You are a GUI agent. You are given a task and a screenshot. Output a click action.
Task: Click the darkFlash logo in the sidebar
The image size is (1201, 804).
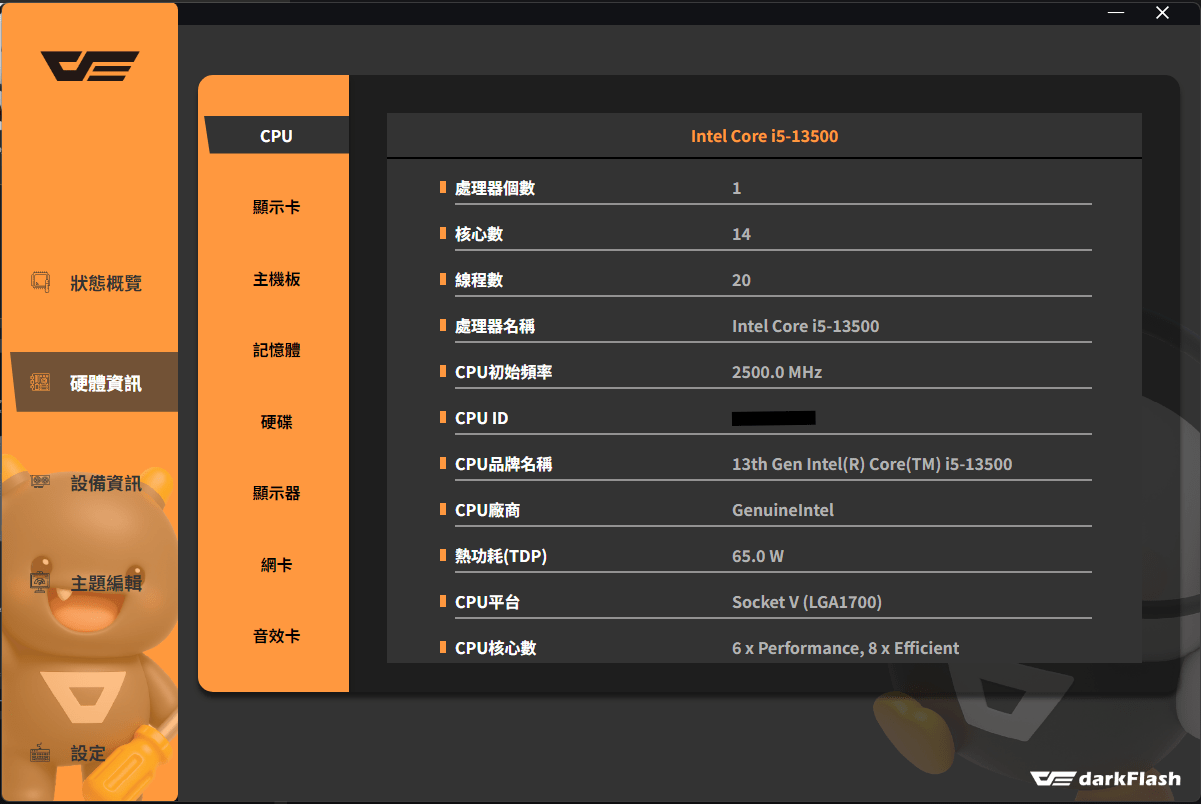pos(90,67)
